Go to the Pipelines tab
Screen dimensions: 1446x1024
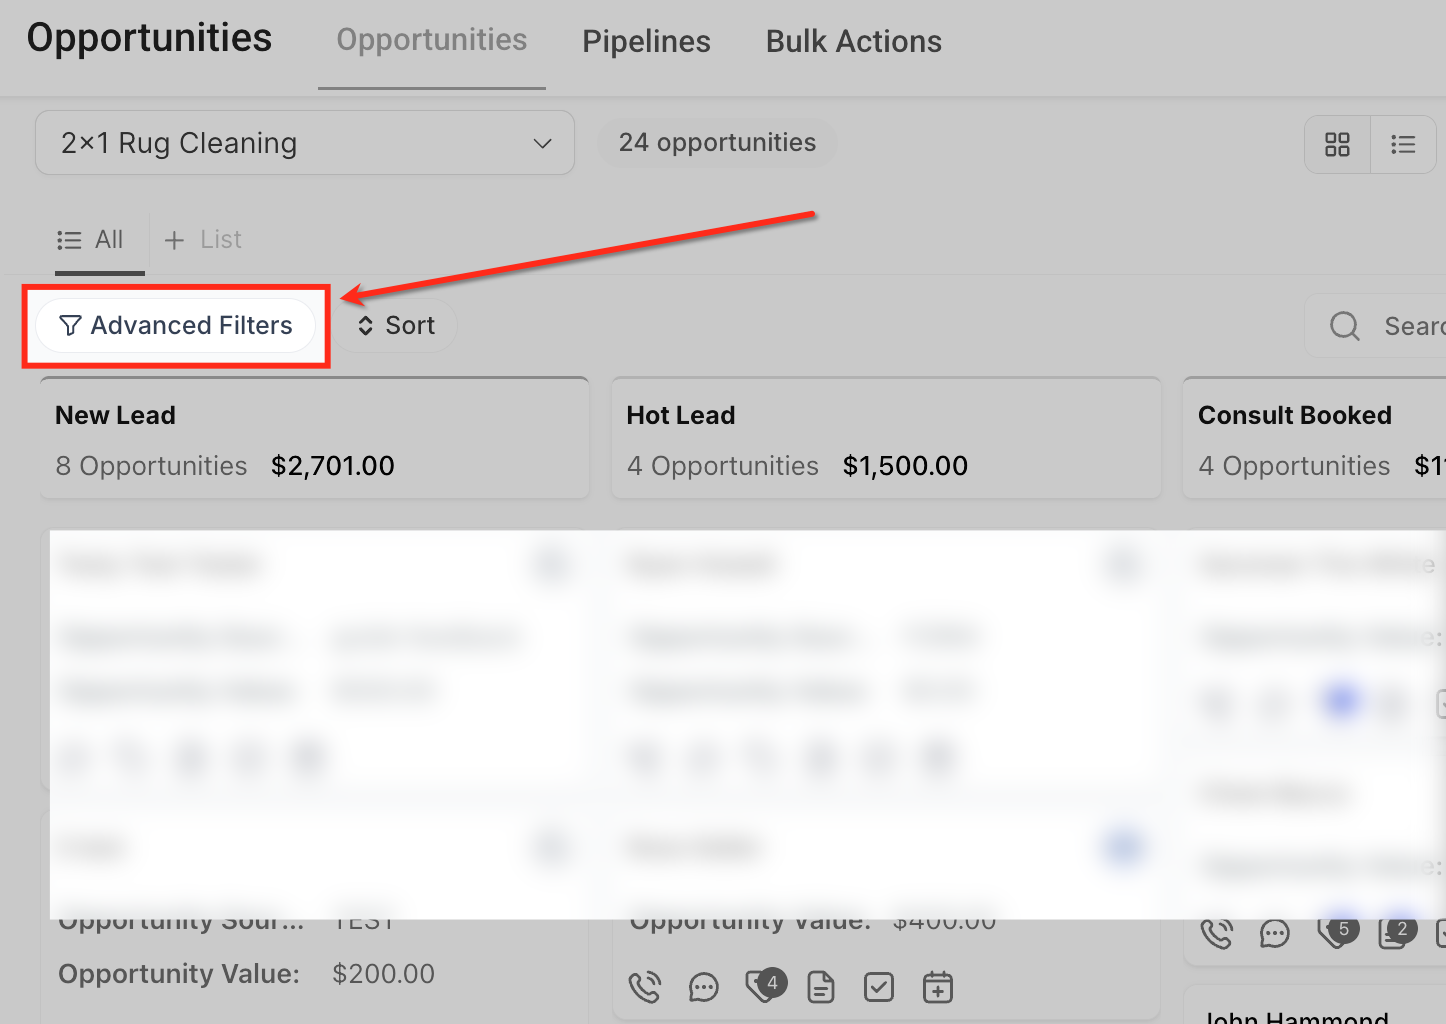pyautogui.click(x=646, y=42)
